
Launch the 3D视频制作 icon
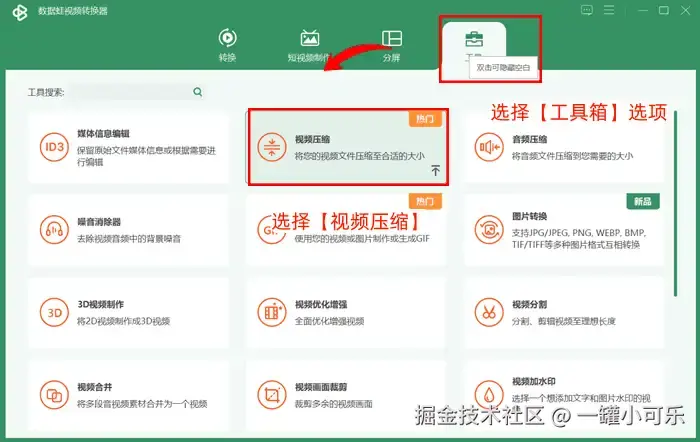tap(54, 313)
